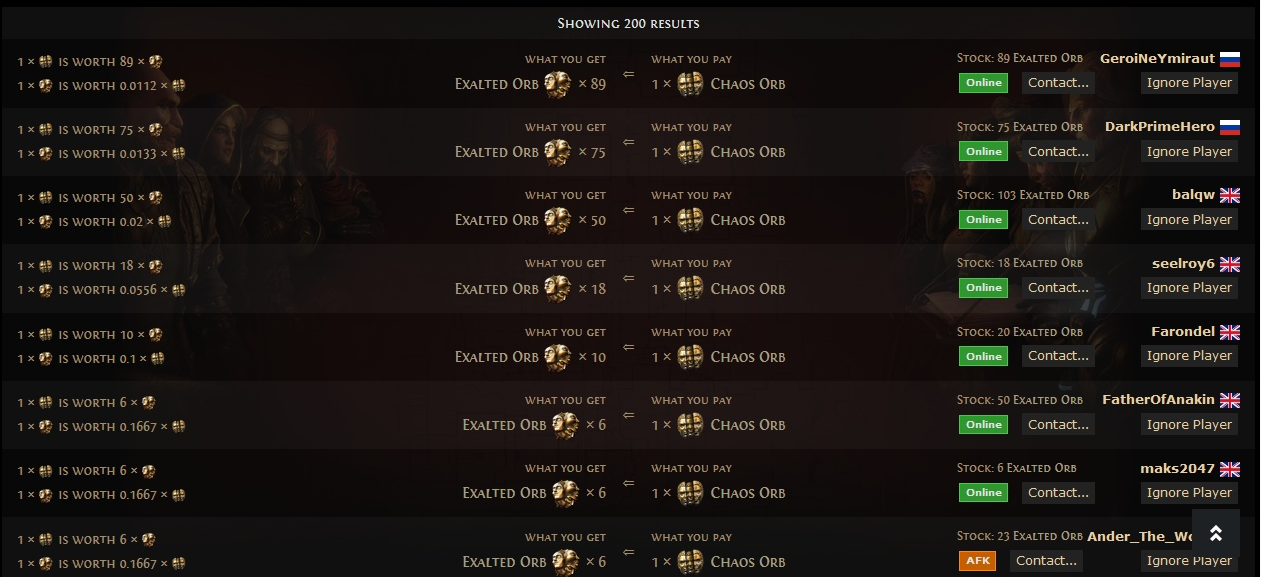Contact the AFK seller in last row
1261x577 pixels.
click(1046, 561)
